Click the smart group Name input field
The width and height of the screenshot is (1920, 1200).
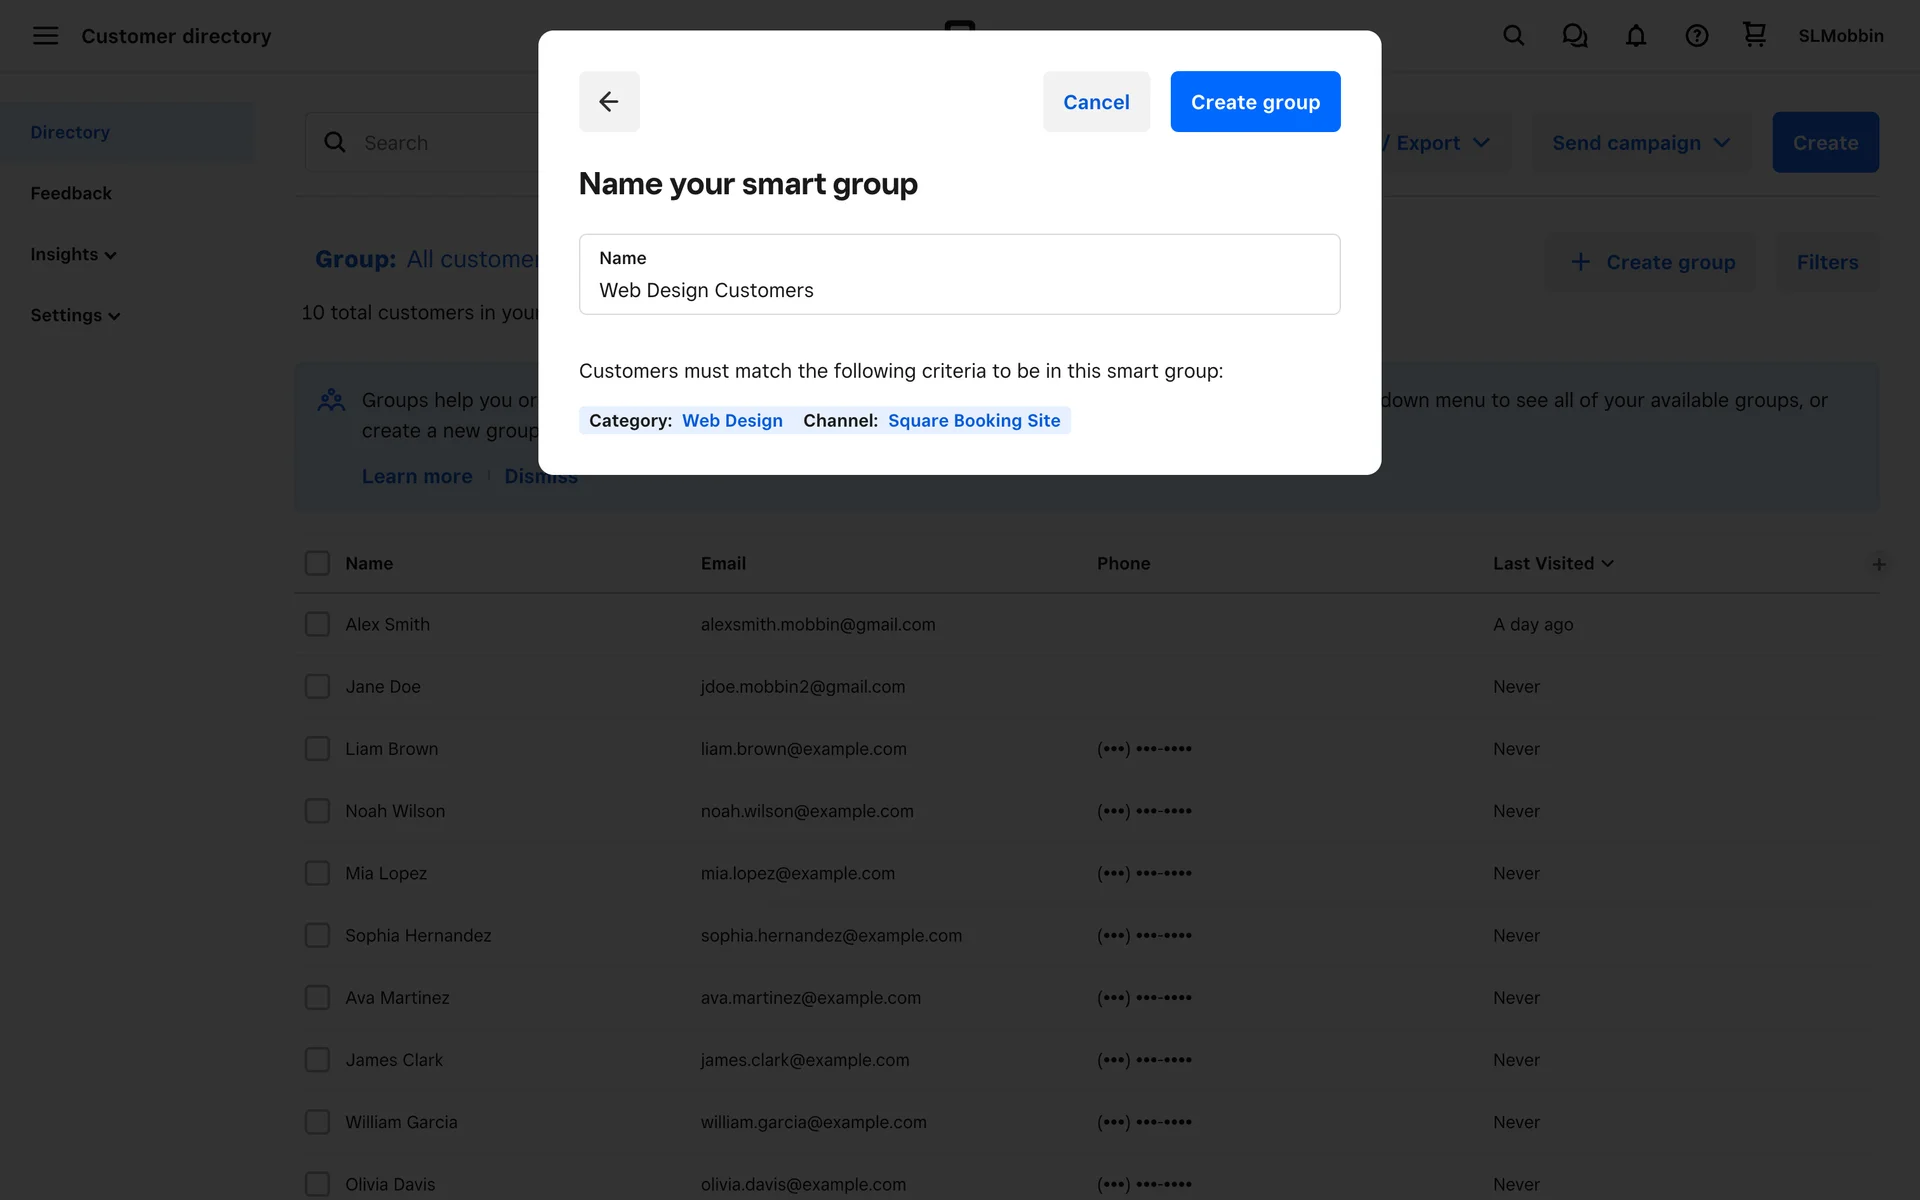(x=959, y=289)
